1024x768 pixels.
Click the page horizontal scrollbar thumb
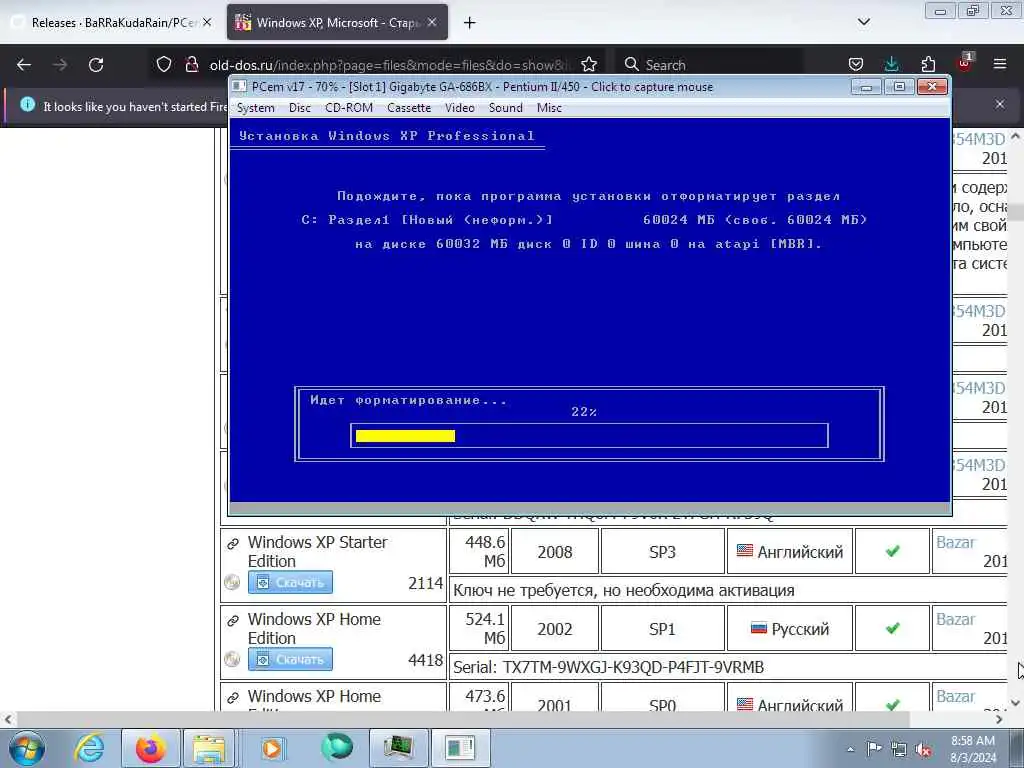click(x=462, y=719)
